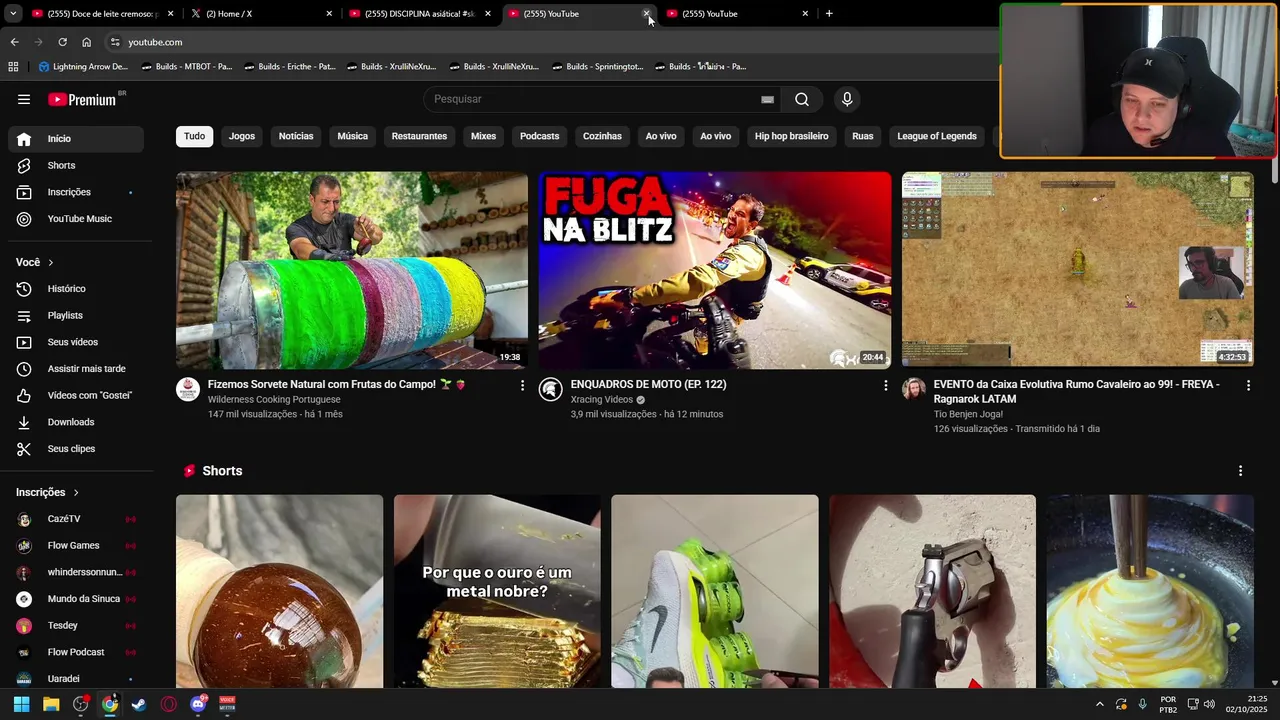Open File Explorer from taskbar

51,704
